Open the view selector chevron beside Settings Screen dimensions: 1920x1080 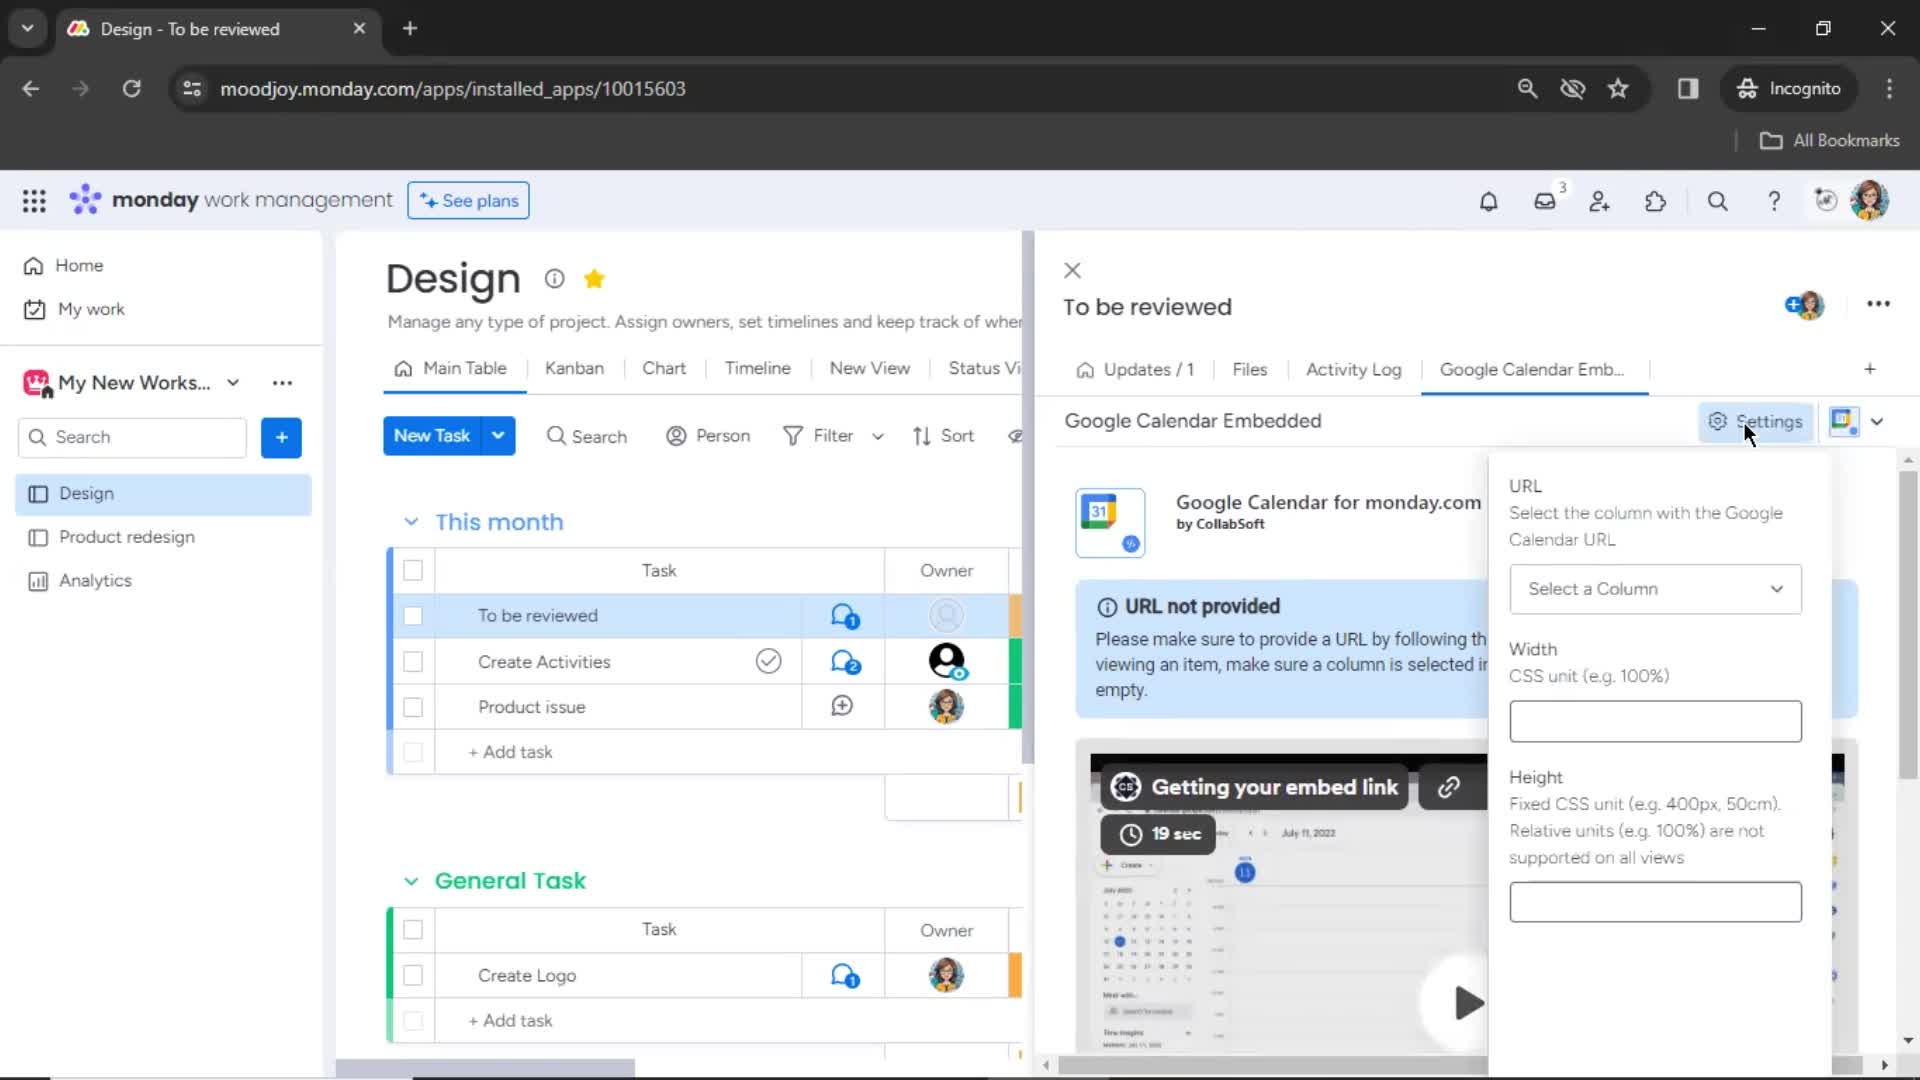[x=1877, y=422]
